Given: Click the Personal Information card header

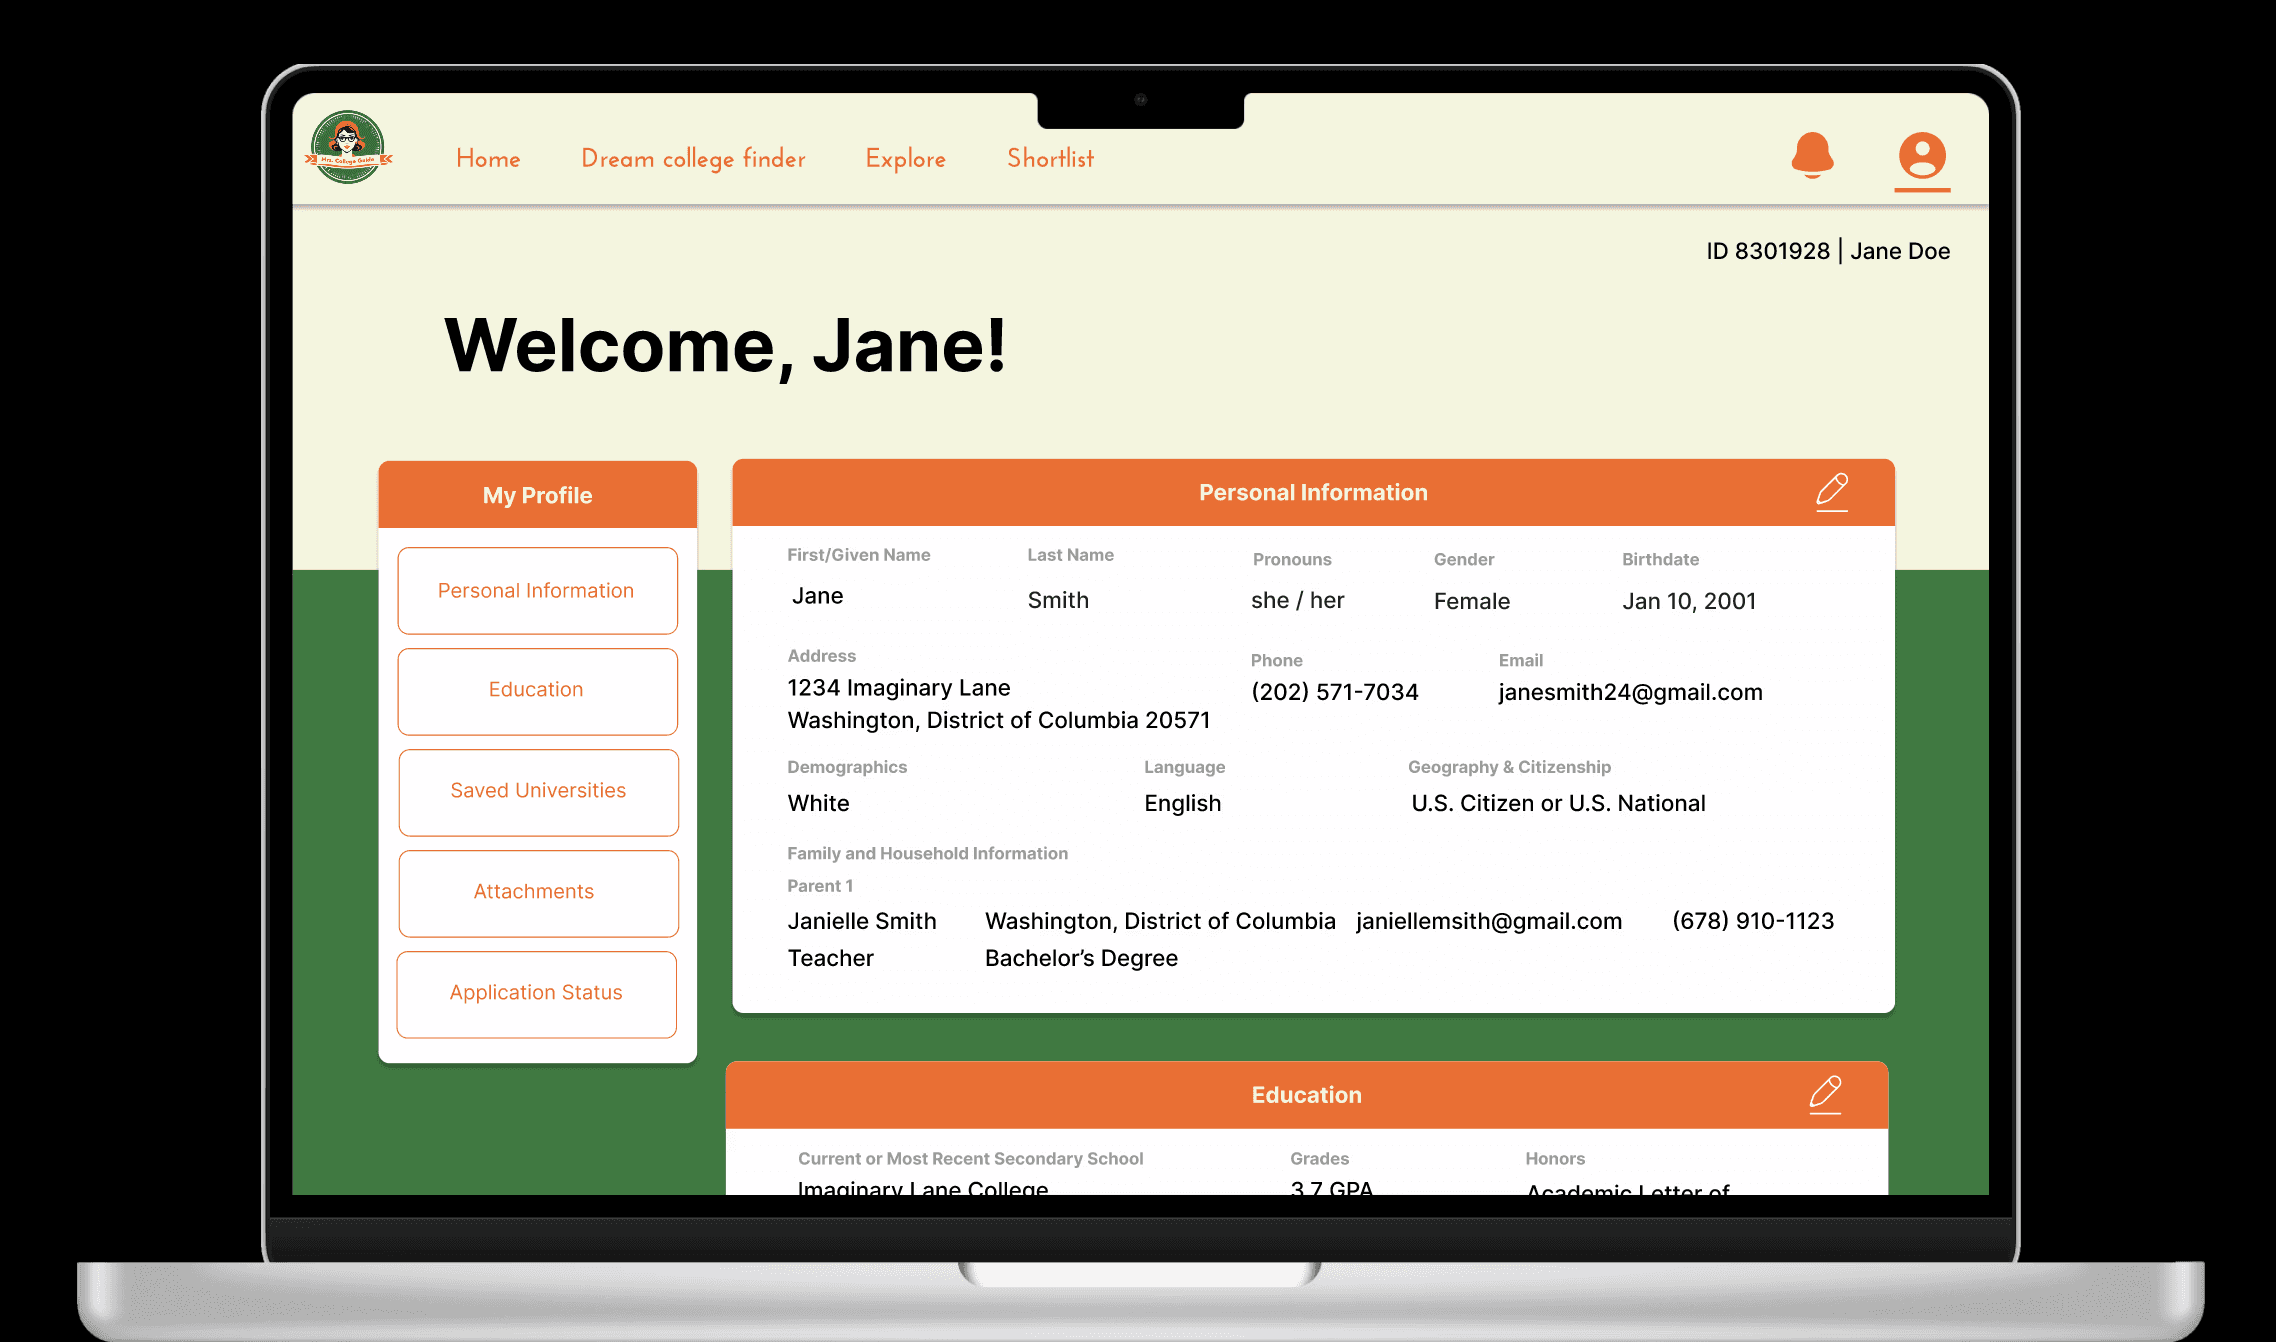Looking at the screenshot, I should [1312, 492].
